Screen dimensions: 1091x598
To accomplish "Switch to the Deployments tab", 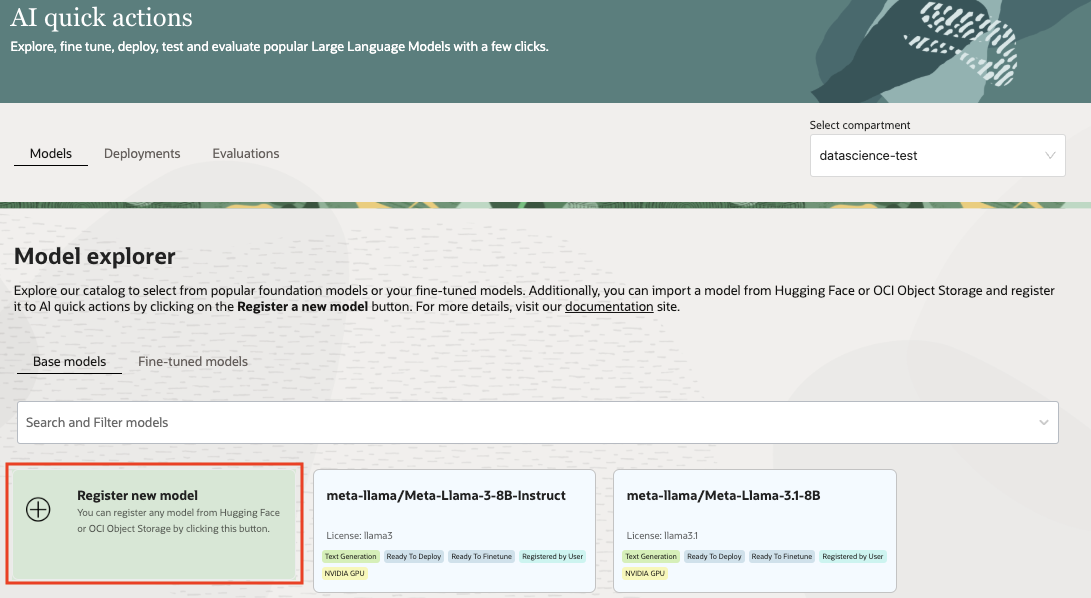I will [142, 153].
